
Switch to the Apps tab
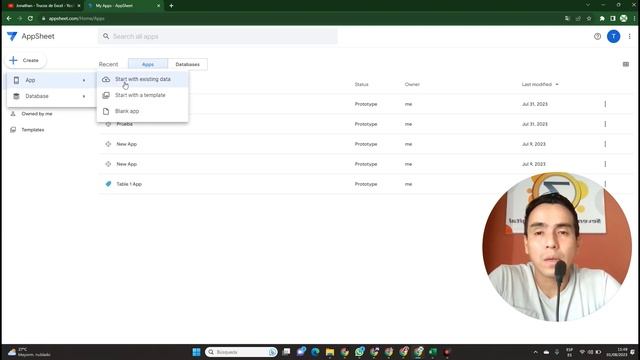(x=148, y=64)
